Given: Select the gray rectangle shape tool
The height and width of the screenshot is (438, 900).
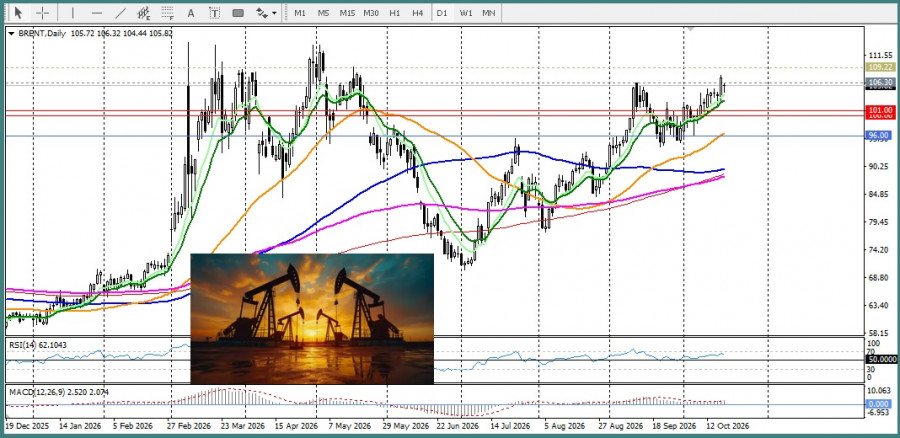Looking at the screenshot, I should [238, 13].
